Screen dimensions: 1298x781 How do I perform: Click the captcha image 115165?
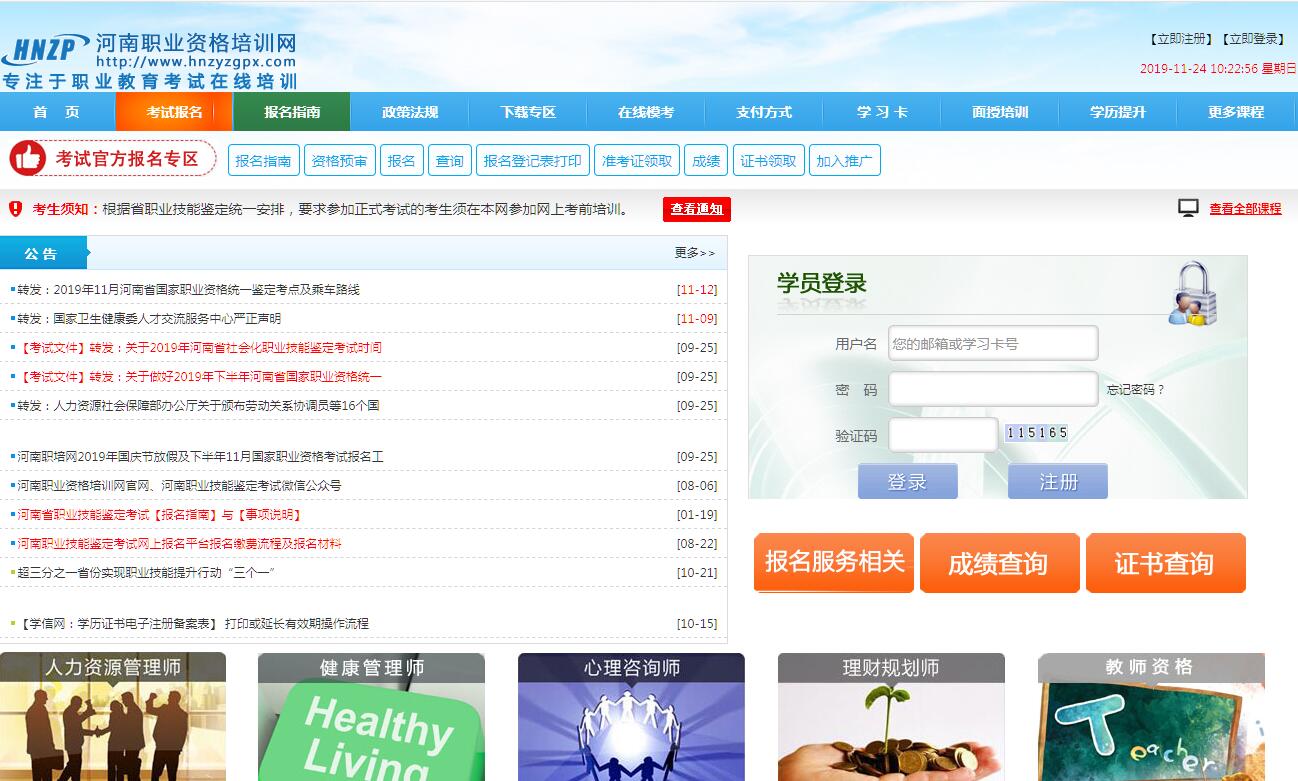[1036, 433]
